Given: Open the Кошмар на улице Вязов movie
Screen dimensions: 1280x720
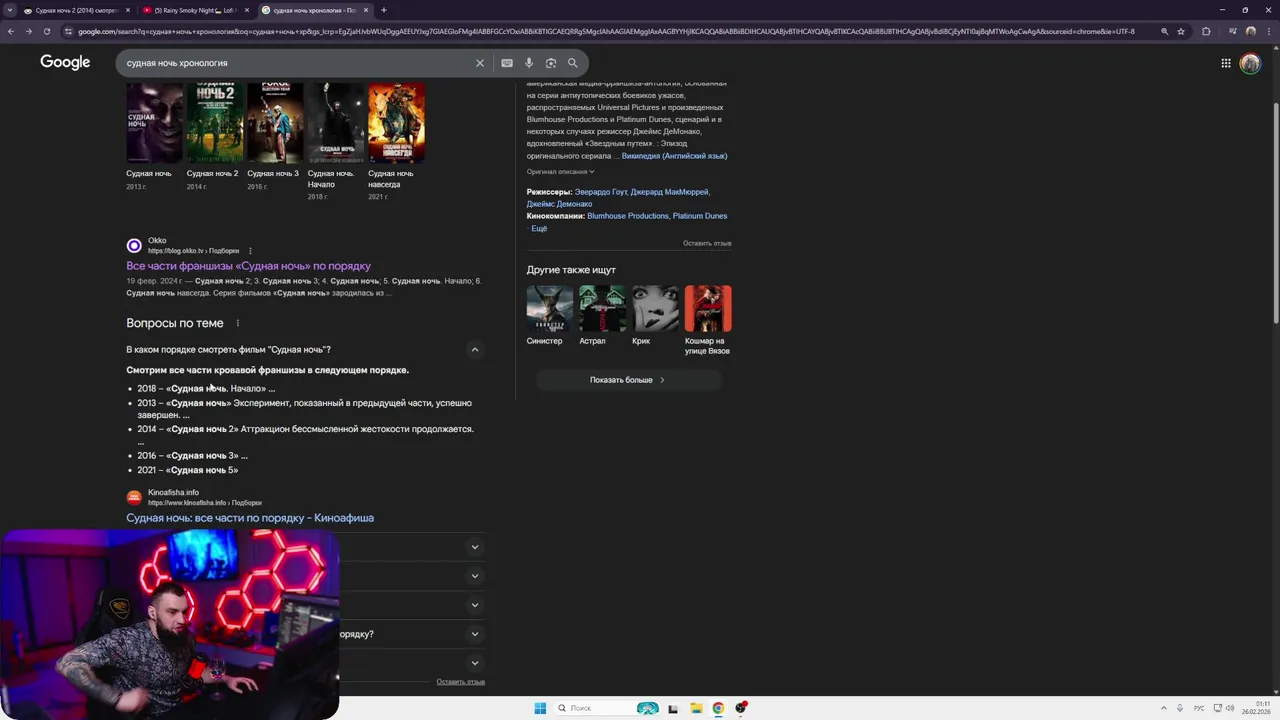Looking at the screenshot, I should tap(708, 309).
